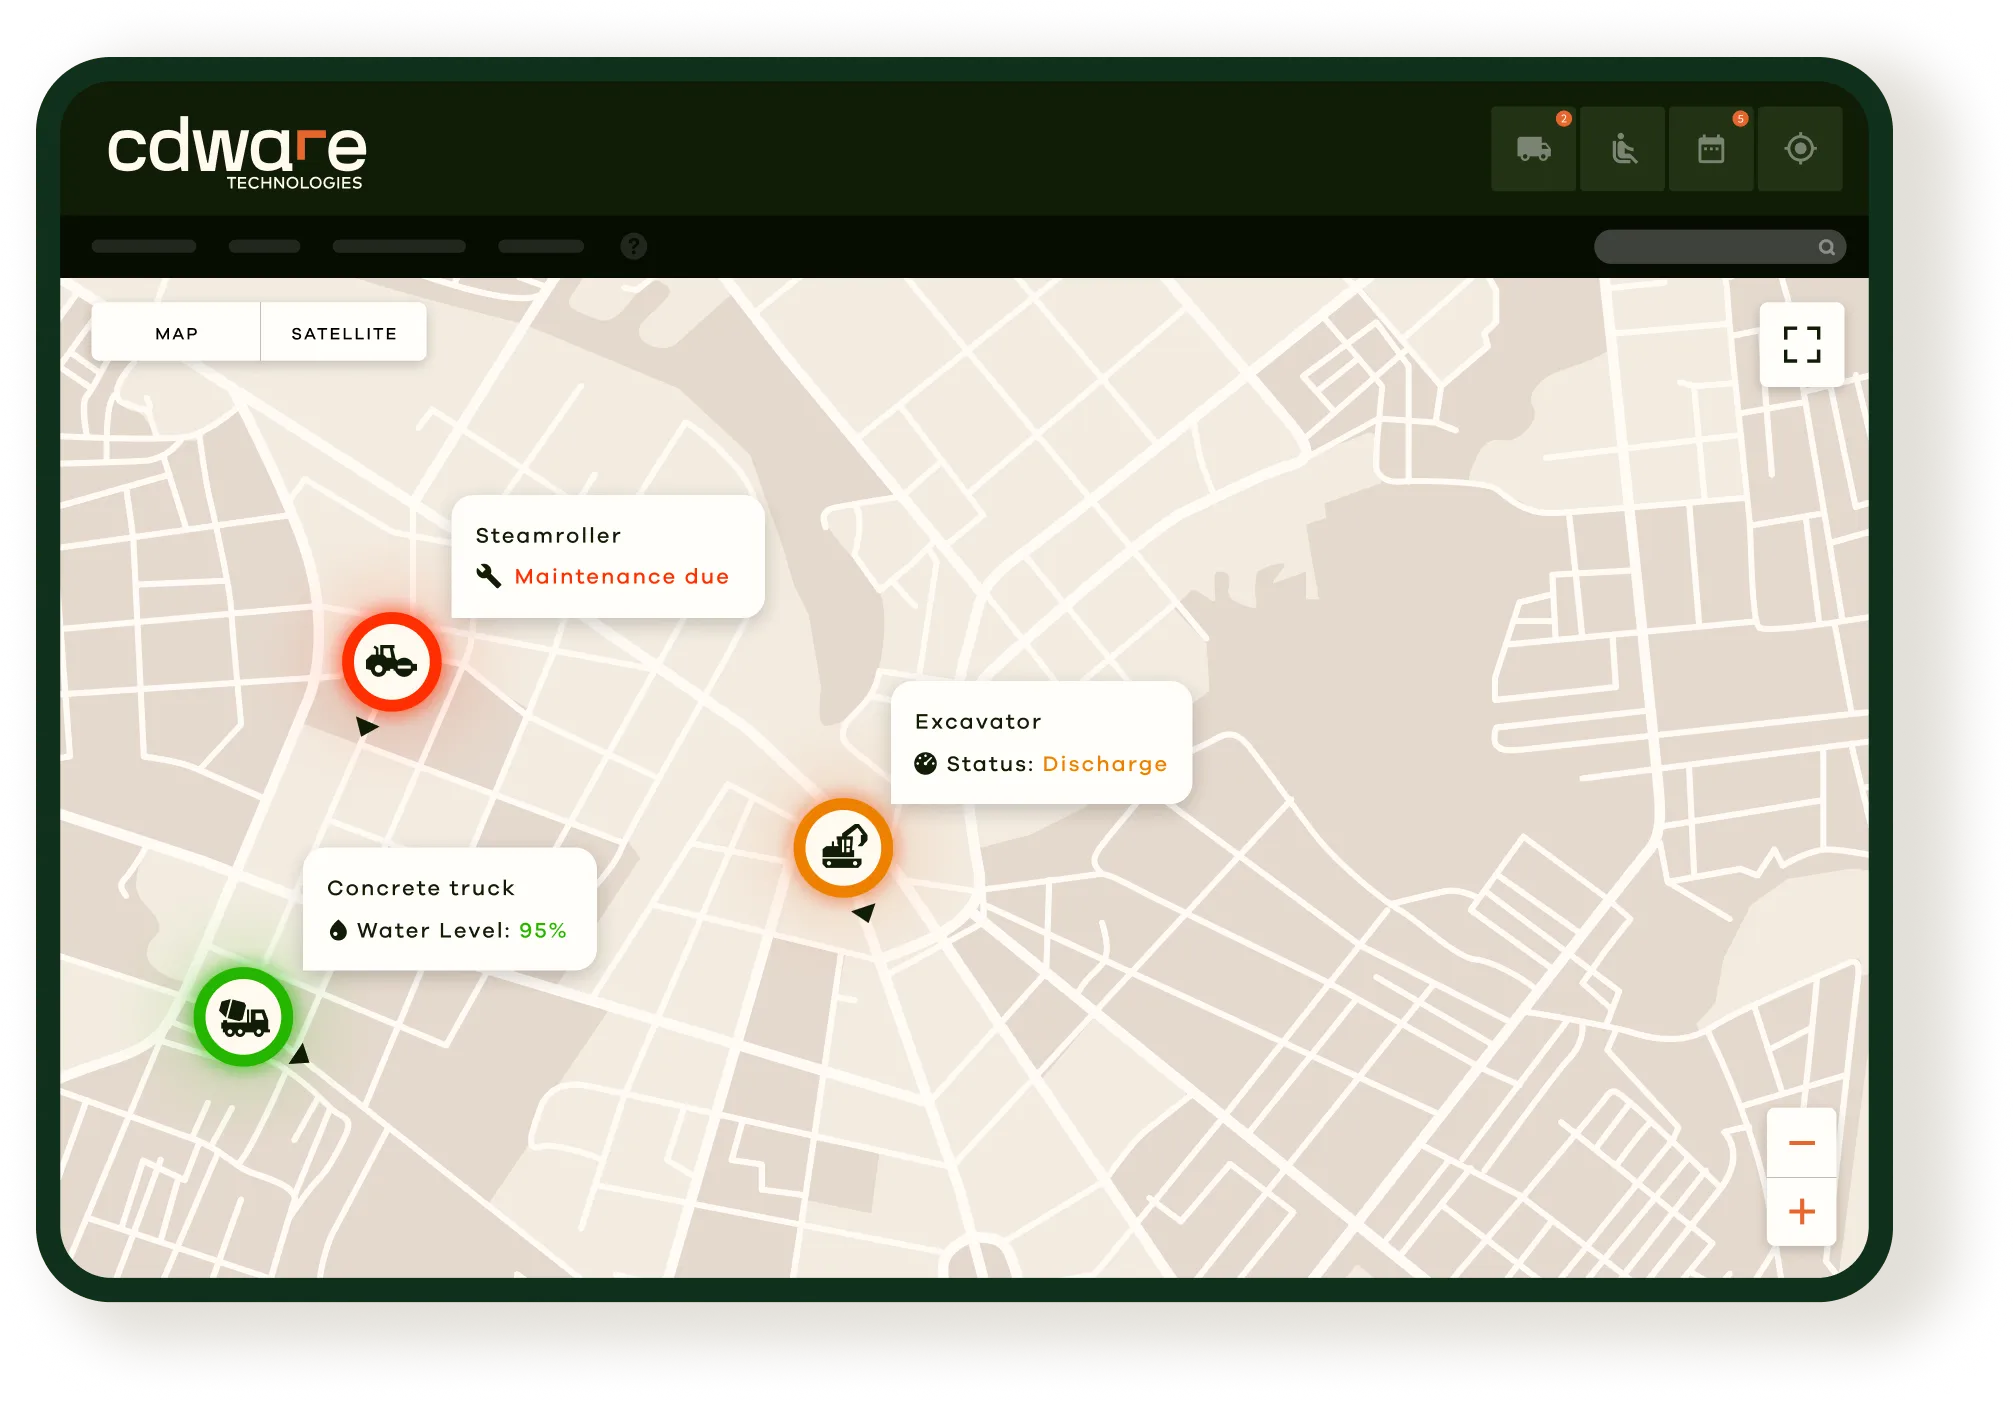Click the search input field
The height and width of the screenshot is (1401, 2013).
[1720, 247]
